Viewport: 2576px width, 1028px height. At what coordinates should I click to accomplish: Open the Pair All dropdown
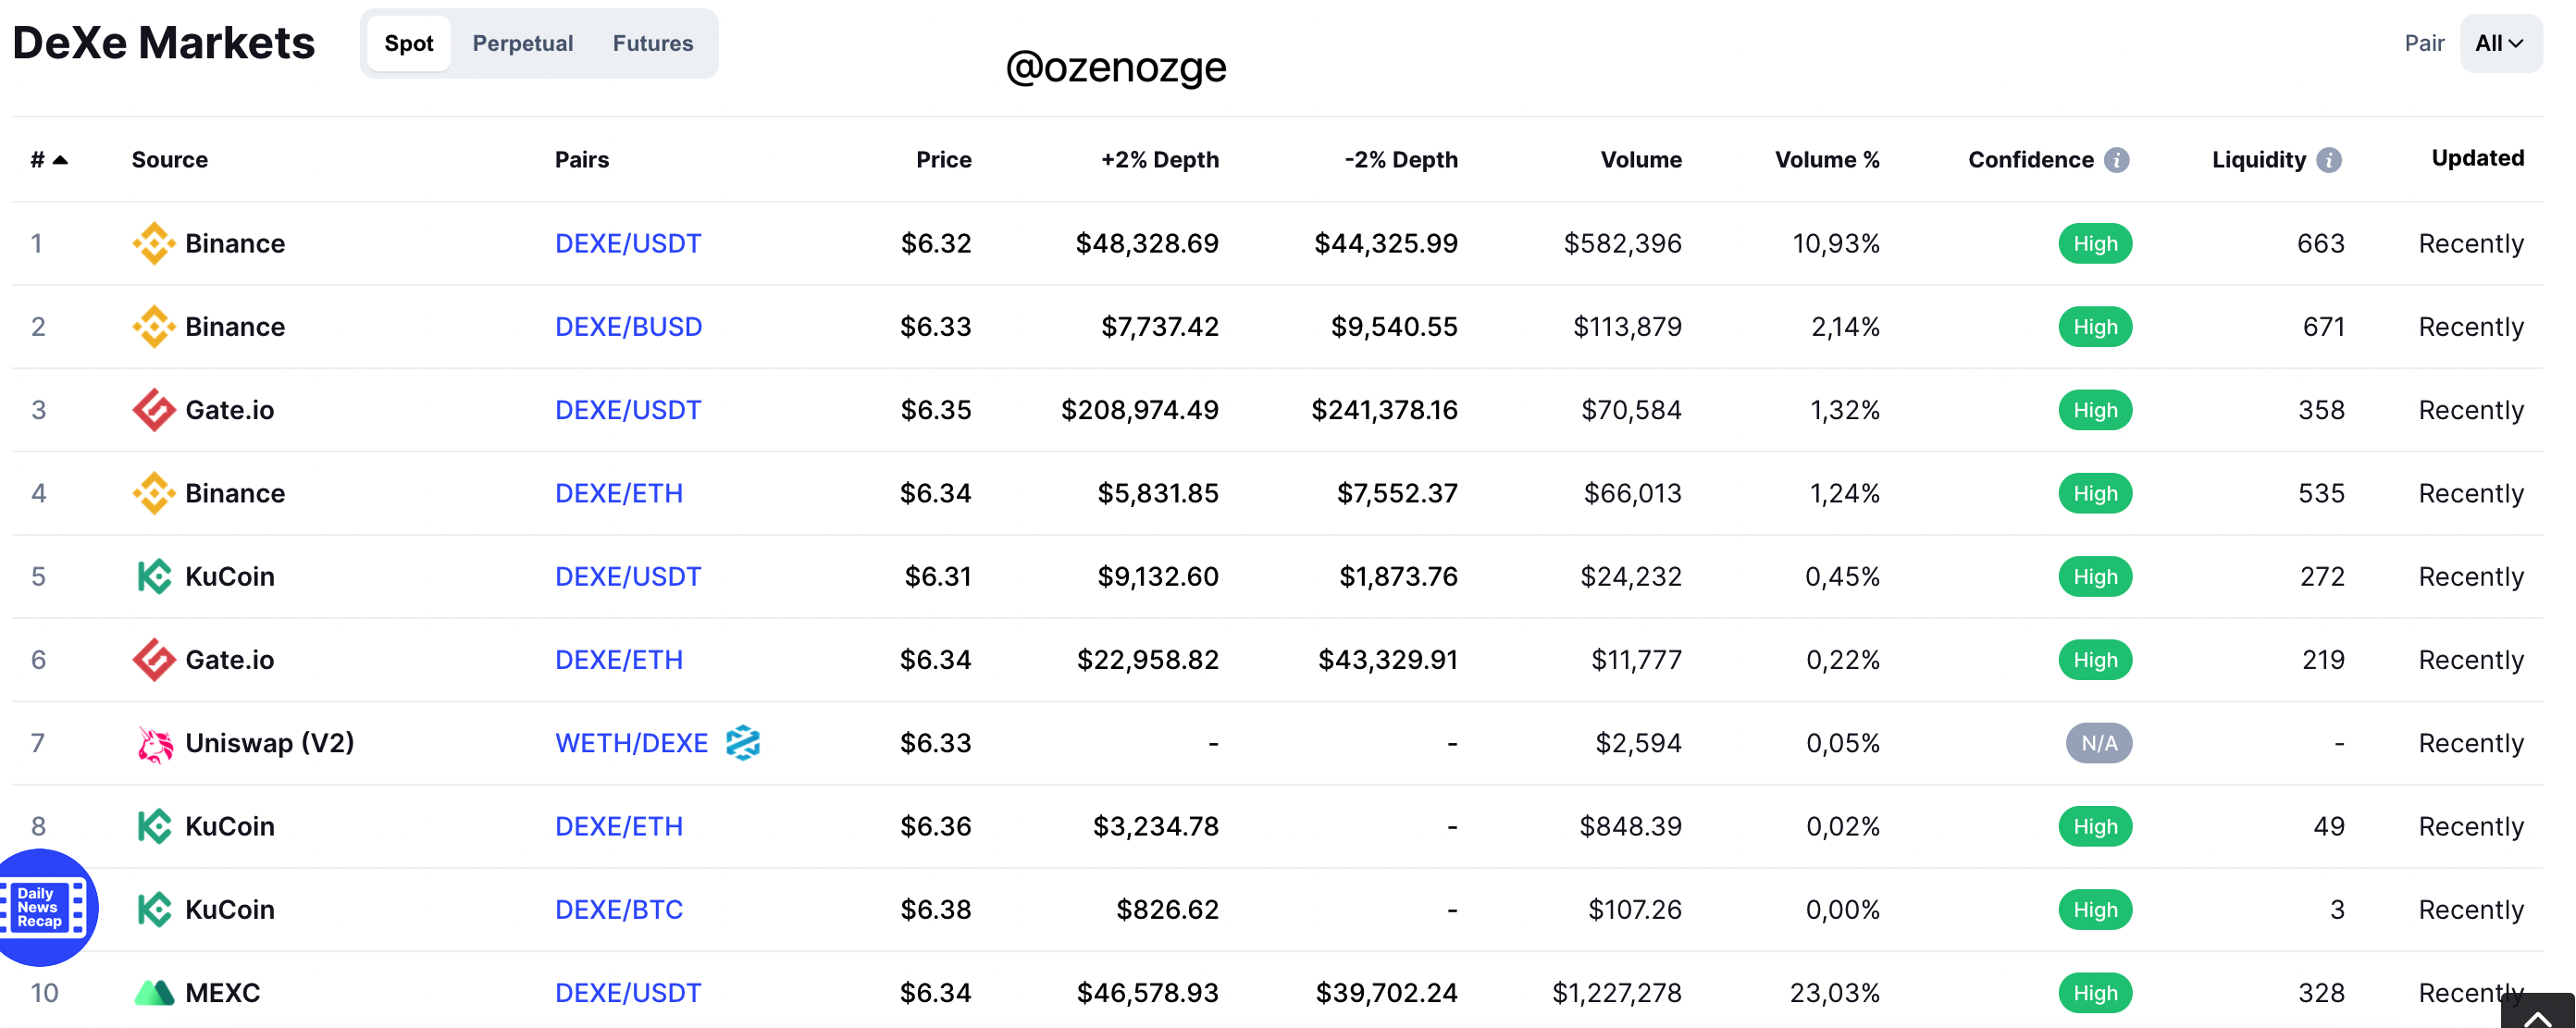2500,43
